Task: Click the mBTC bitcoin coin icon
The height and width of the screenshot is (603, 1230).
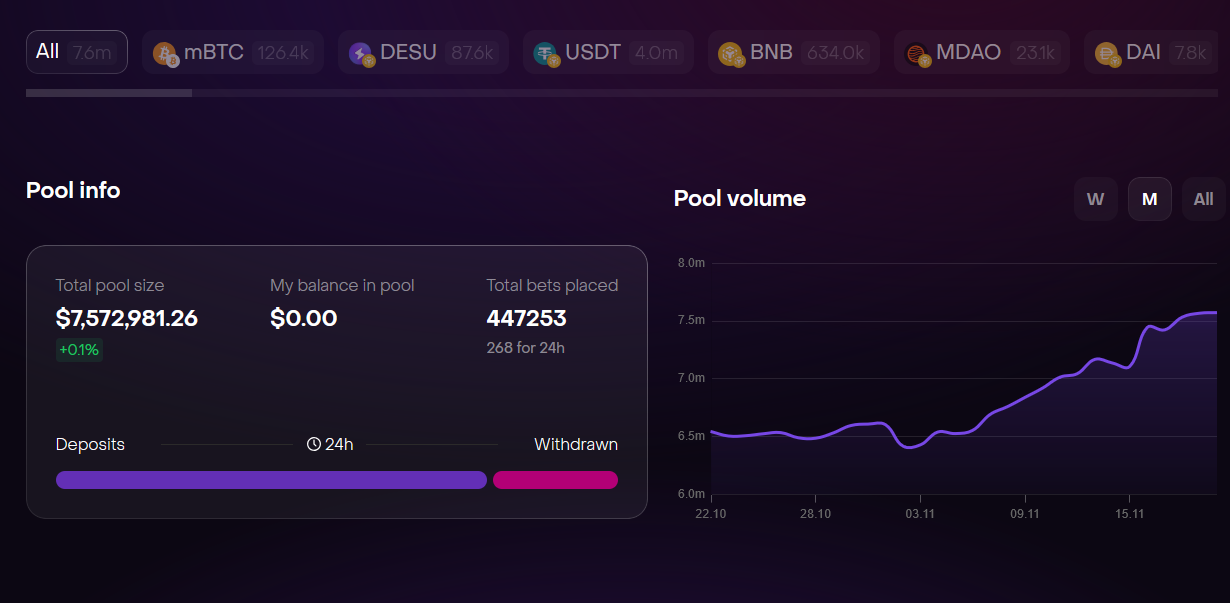Action: click(x=165, y=53)
